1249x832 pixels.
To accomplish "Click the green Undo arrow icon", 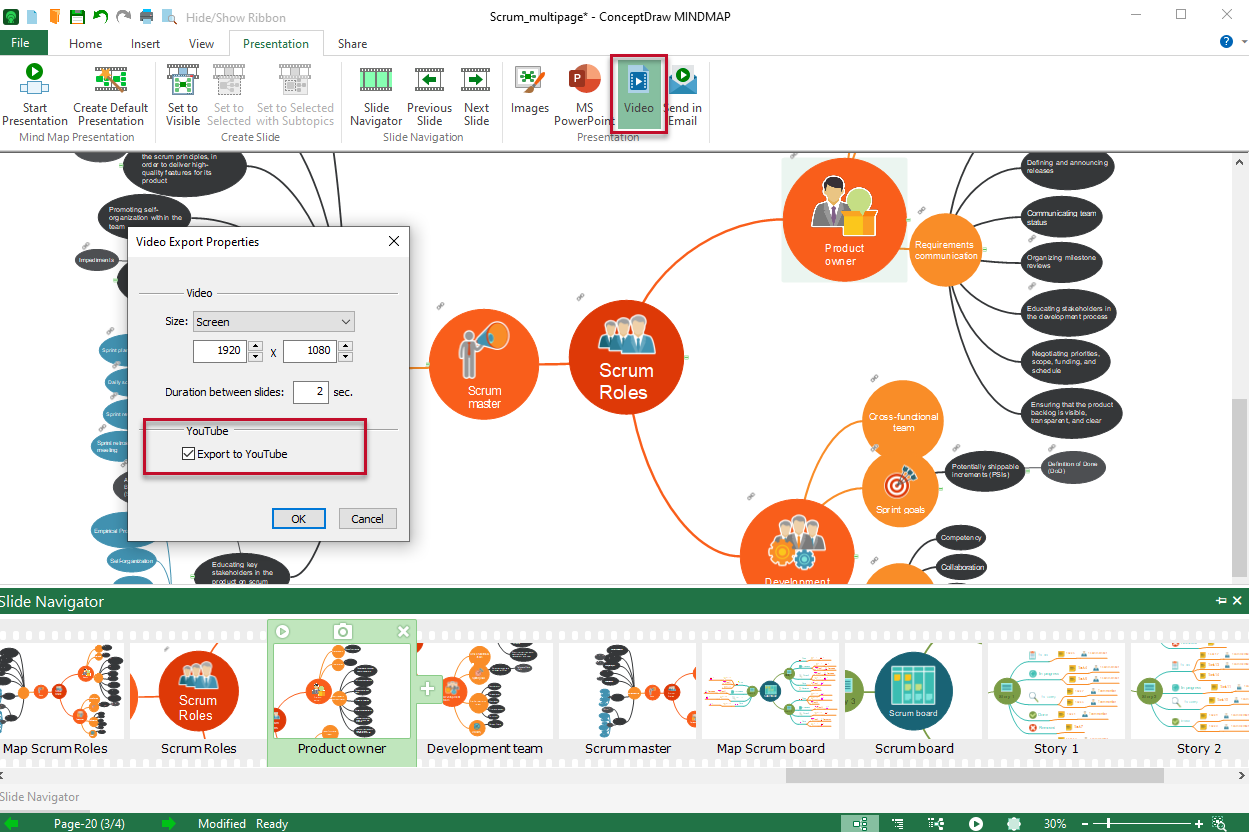I will 100,16.
